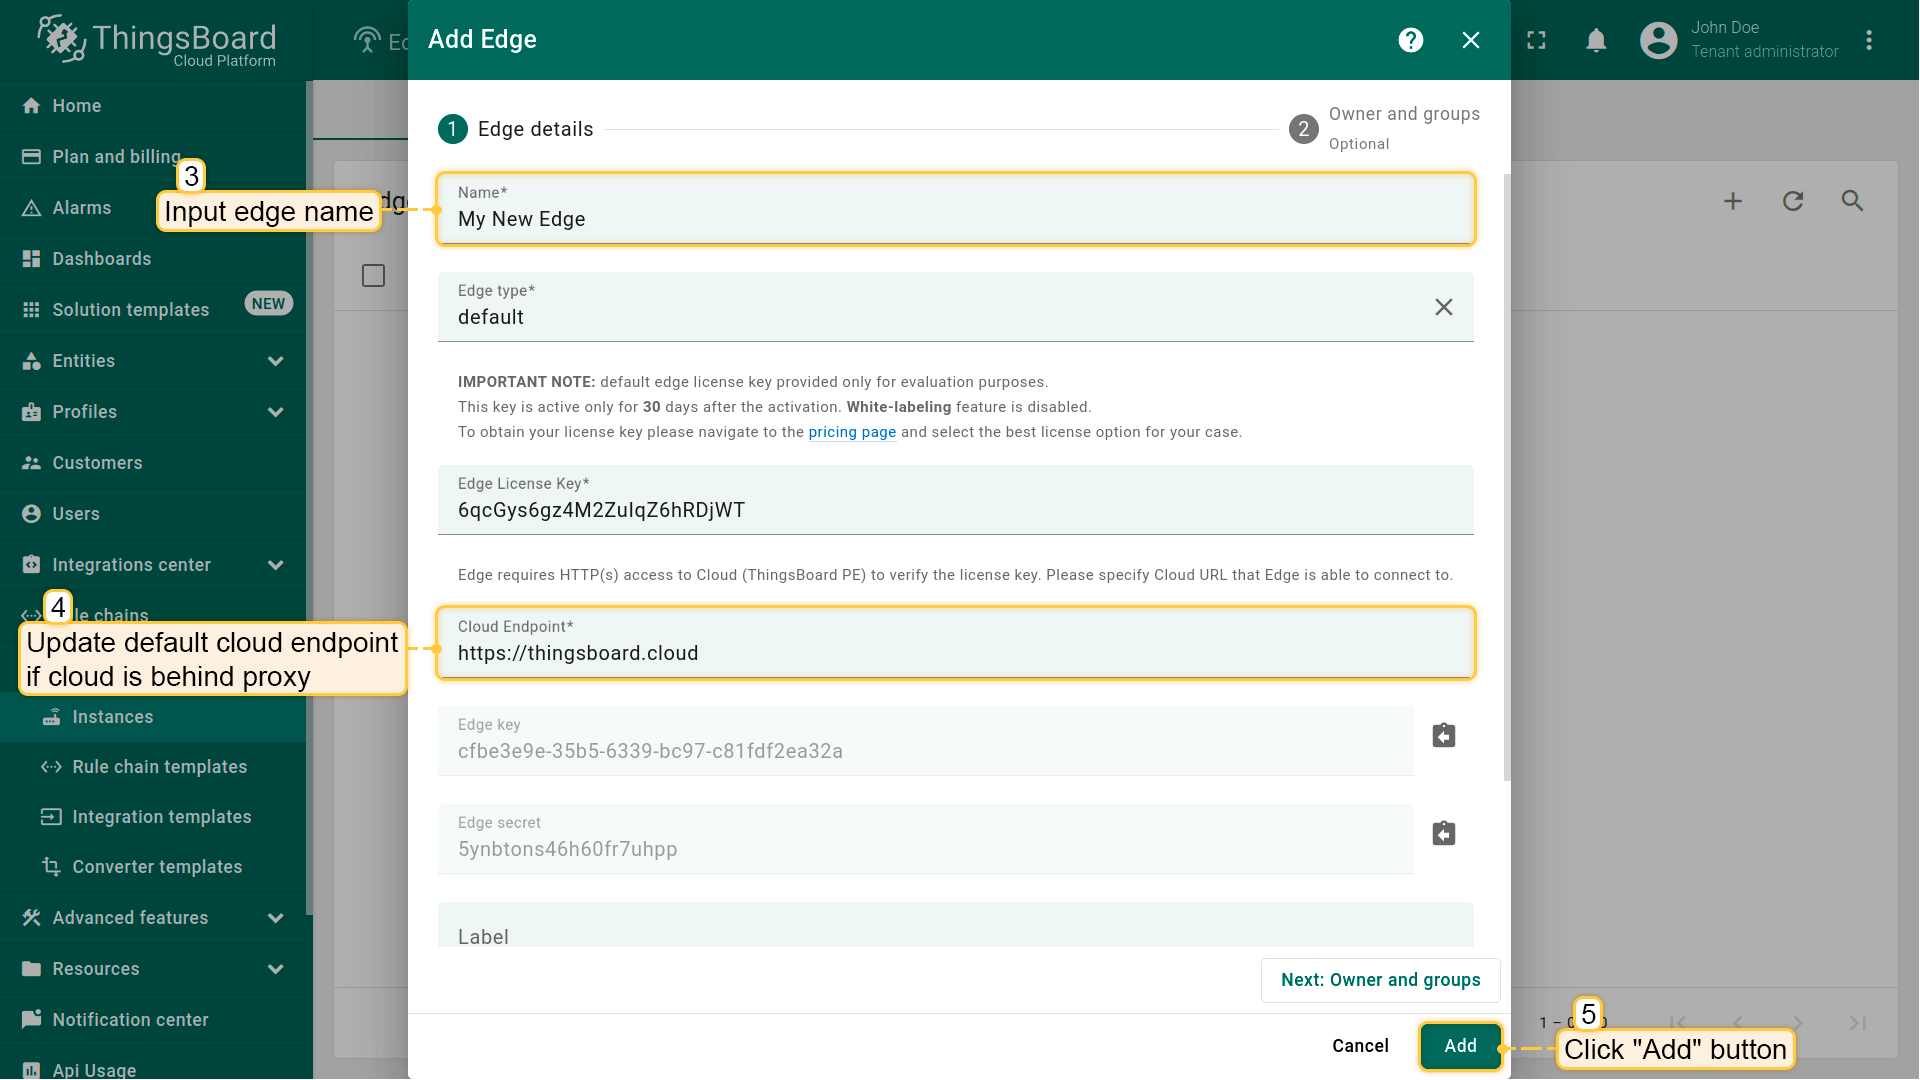The height and width of the screenshot is (1080, 1920).
Task: Refresh the edge instances list
Action: click(x=1793, y=201)
